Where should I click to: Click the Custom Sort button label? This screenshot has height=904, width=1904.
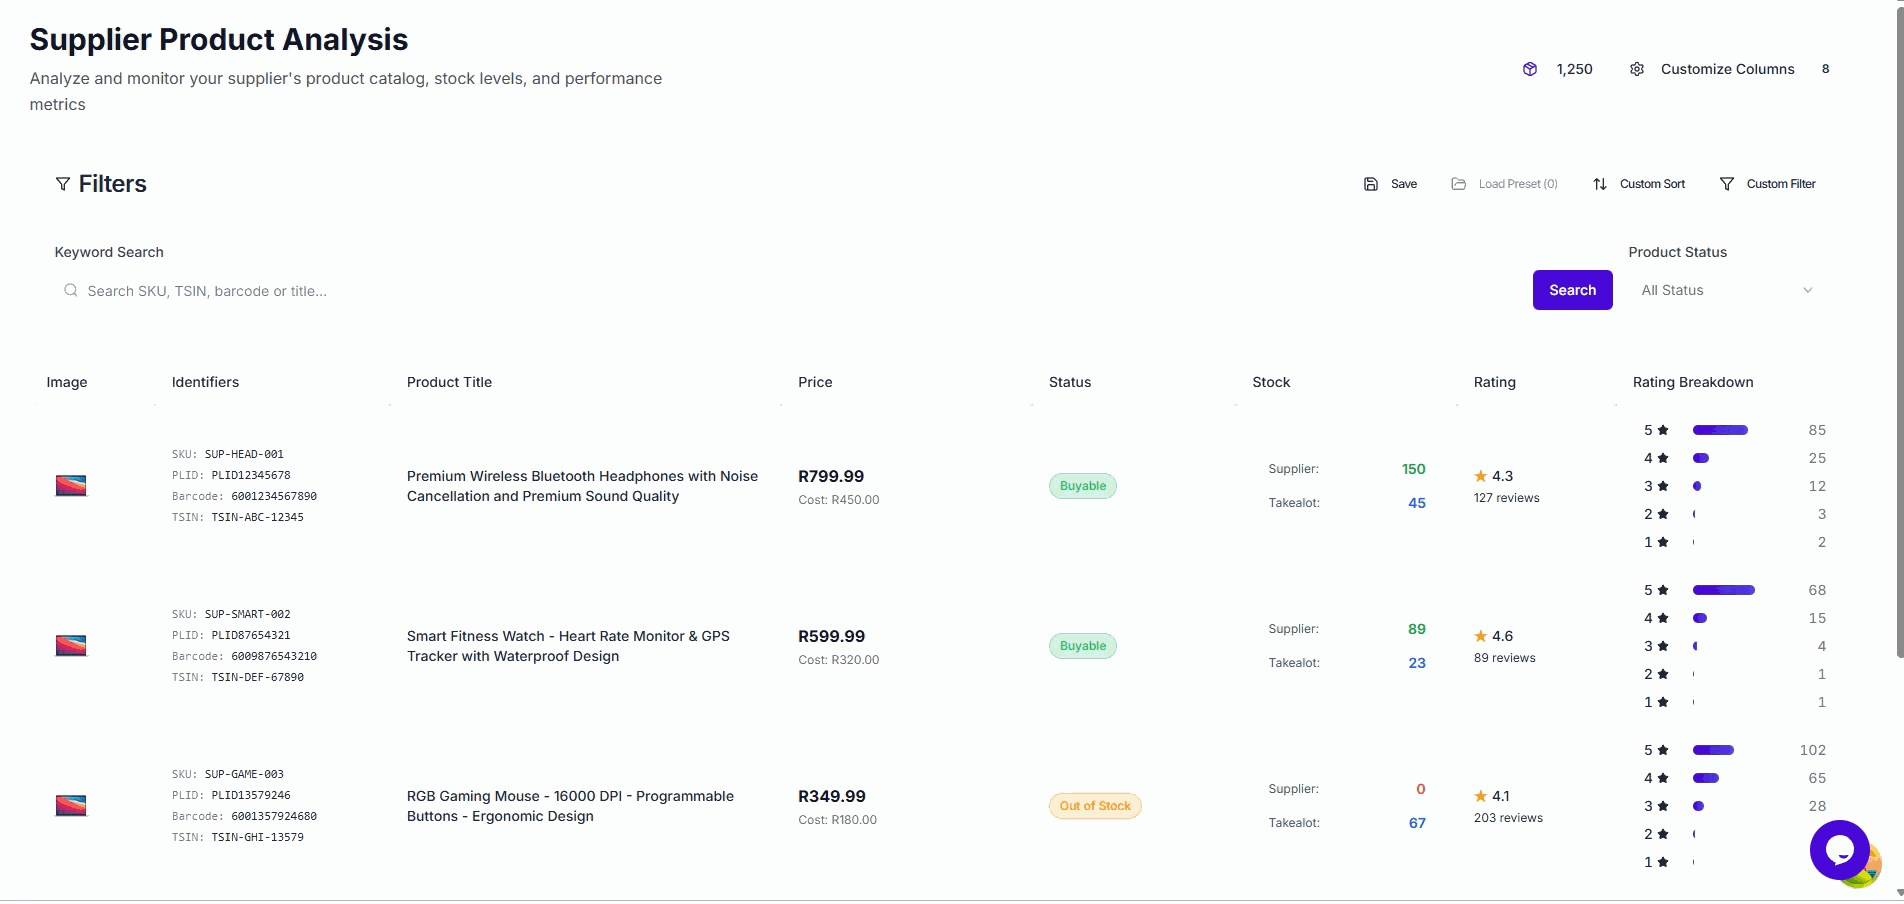[x=1653, y=184]
